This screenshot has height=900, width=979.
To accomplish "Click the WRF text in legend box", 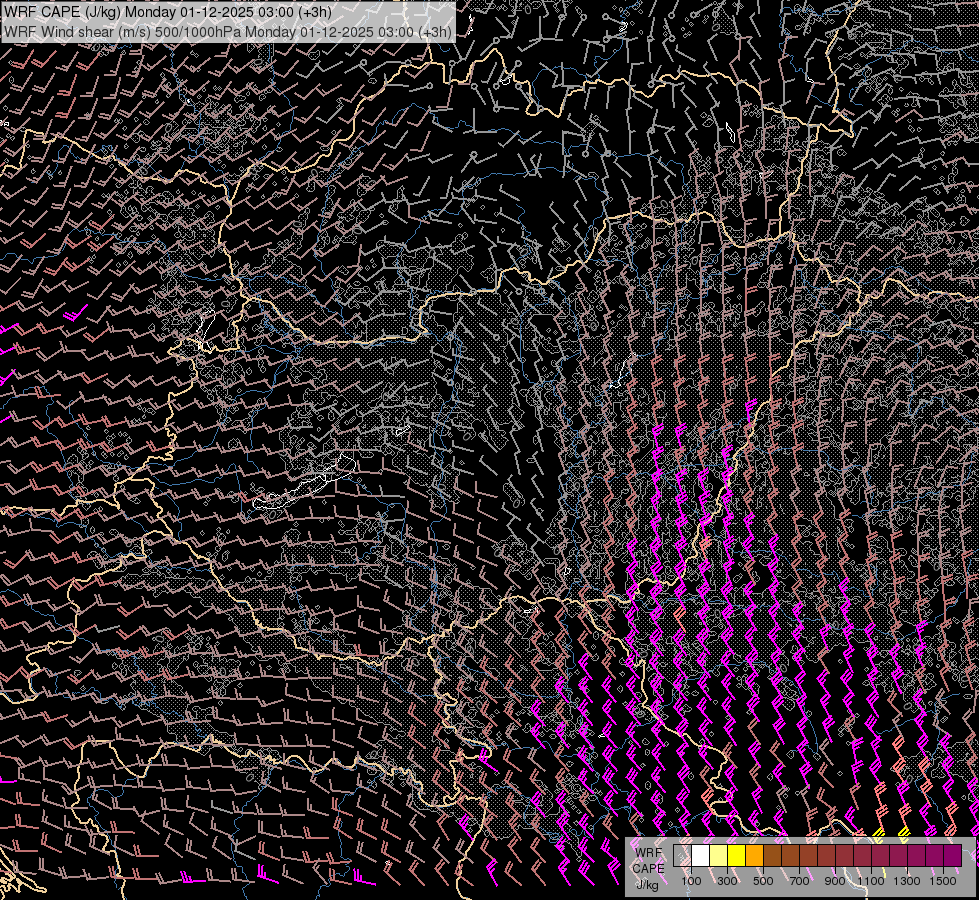I will click(647, 852).
